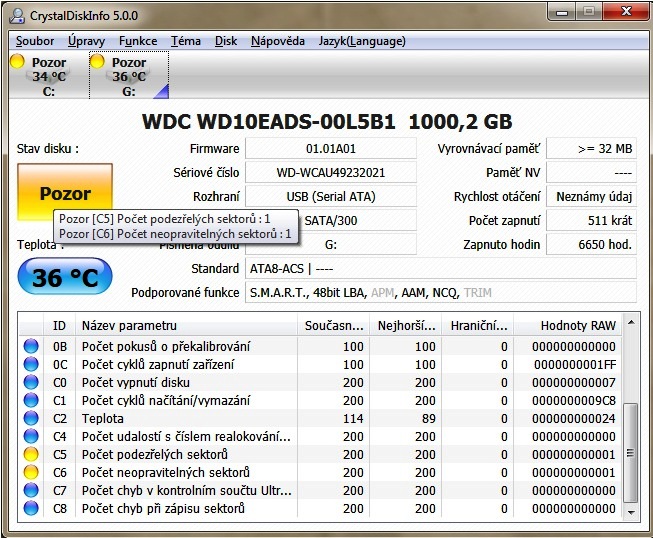Viewport: 653px width, 538px height.
Task: Click the yellow status circle for disk G:
Action: coord(97,62)
